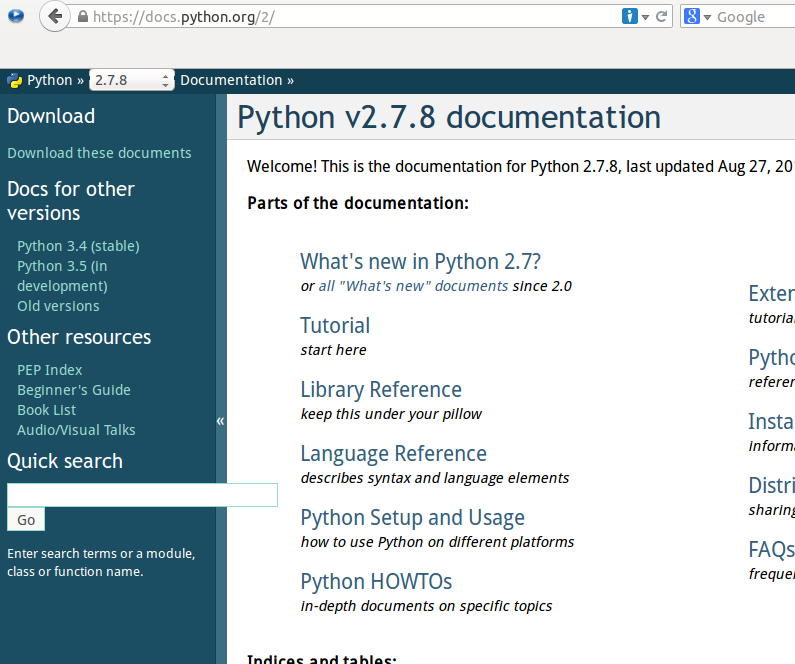Open the PEP Index link
Viewport: 795px width, 664px height.
pyautogui.click(x=50, y=370)
